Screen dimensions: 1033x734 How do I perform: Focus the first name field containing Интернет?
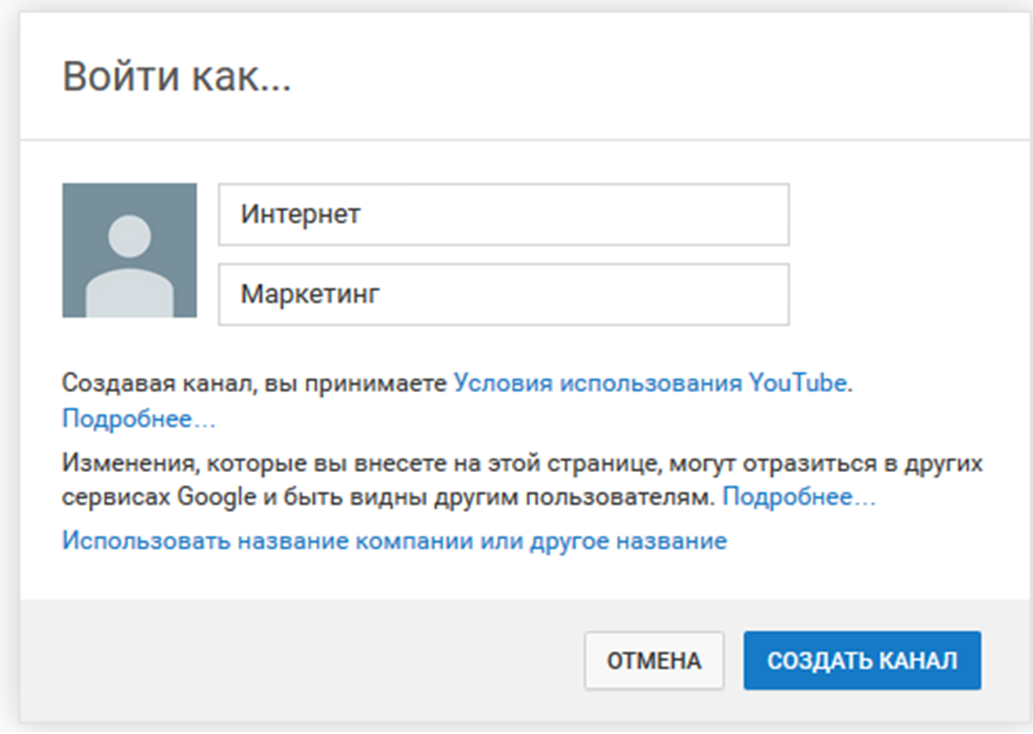pyautogui.click(x=504, y=215)
